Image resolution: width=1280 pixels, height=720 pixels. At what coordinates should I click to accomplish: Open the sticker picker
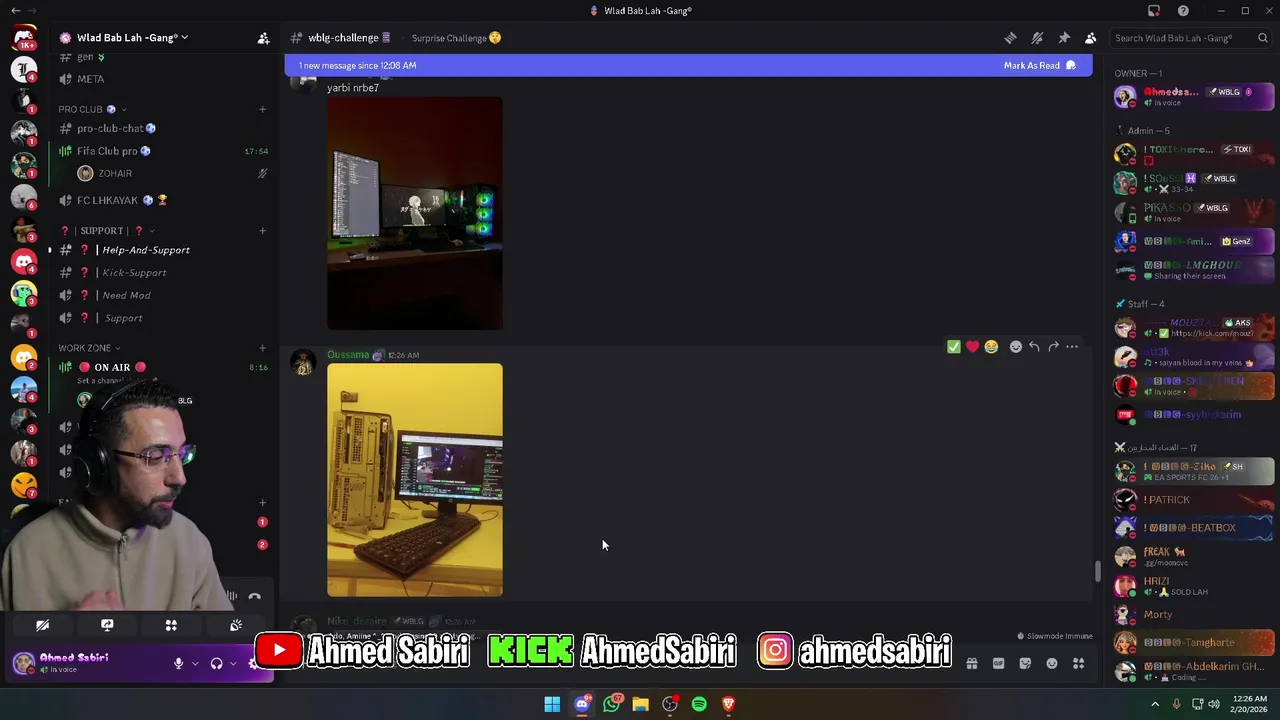[x=1025, y=663]
